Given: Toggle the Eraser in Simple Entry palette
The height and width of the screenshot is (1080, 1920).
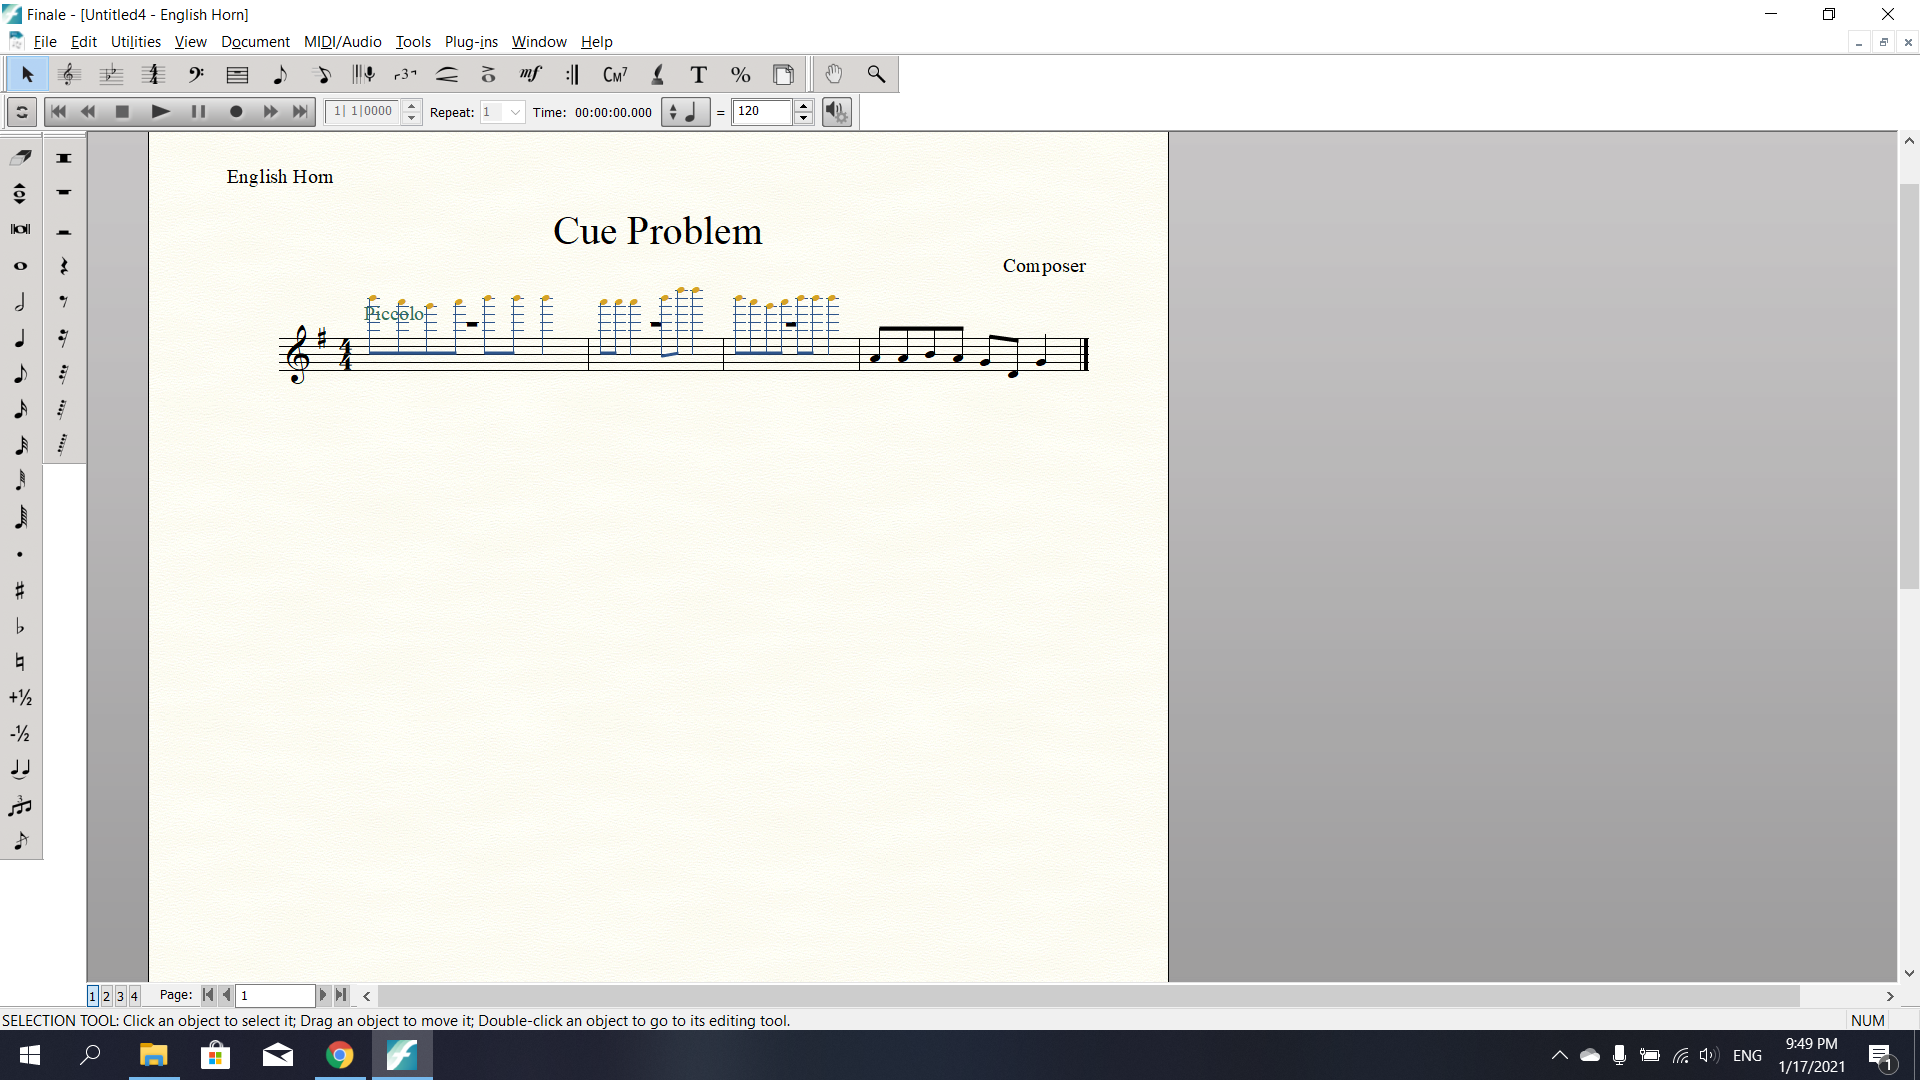Looking at the screenshot, I should tap(21, 158).
